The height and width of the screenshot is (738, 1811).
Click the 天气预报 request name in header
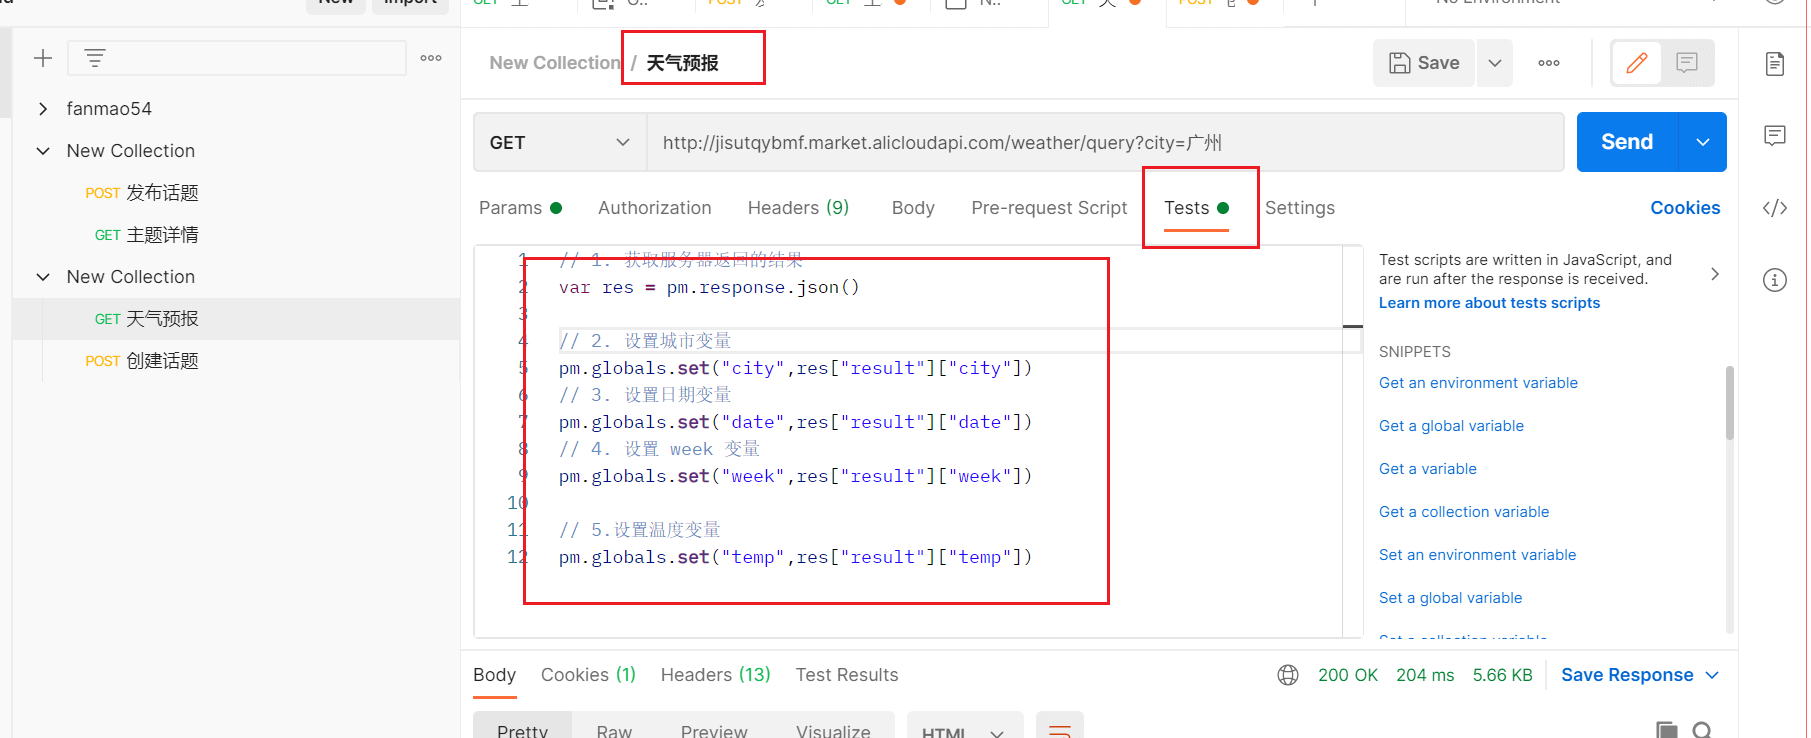682,63
